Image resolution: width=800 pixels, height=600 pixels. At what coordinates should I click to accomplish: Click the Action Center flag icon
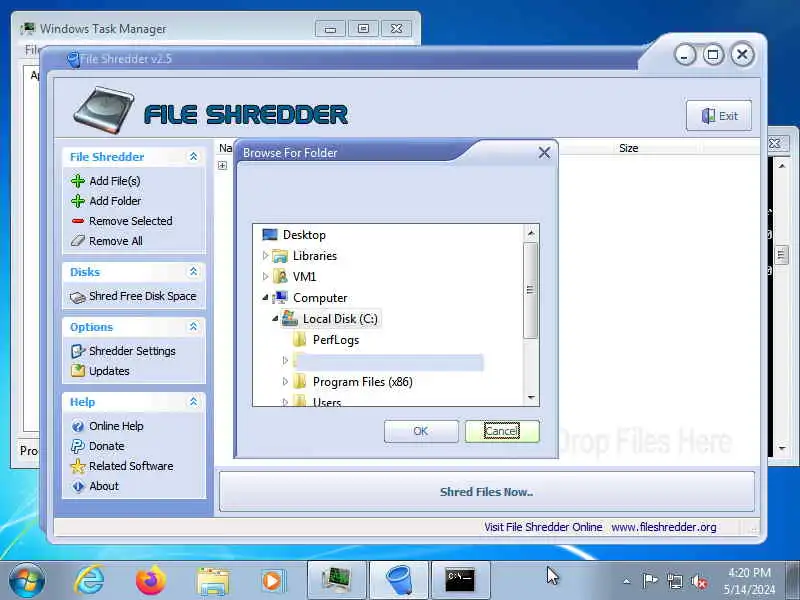(650, 581)
